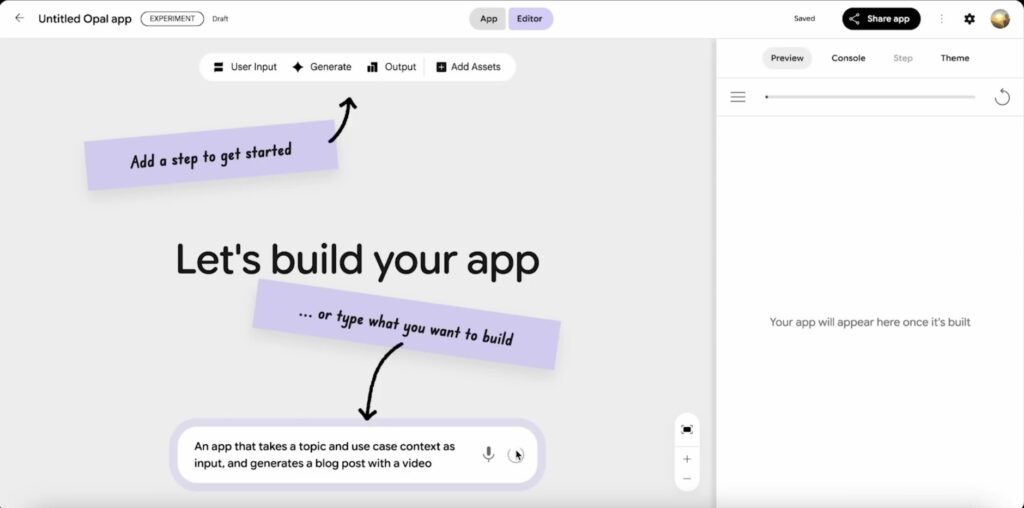
Task: Click the EXPERIMENT badge
Action: 172,19
